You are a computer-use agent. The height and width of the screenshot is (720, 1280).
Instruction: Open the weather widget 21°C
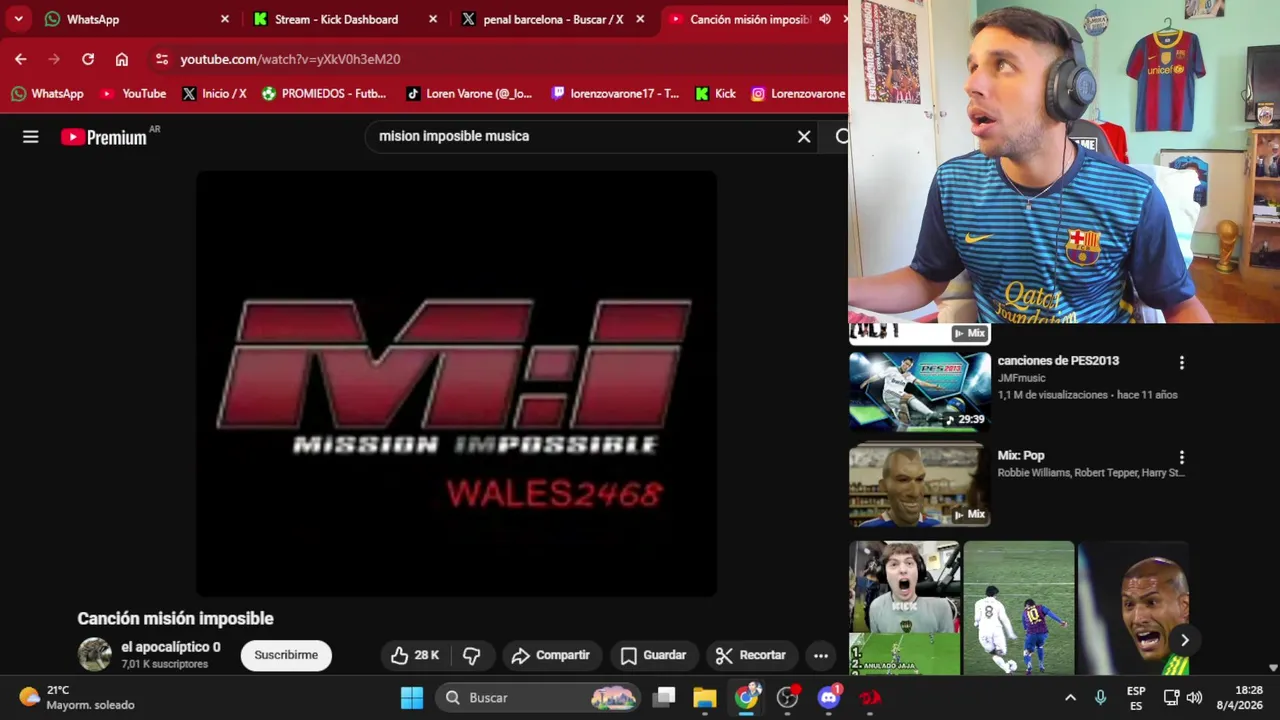click(x=78, y=697)
